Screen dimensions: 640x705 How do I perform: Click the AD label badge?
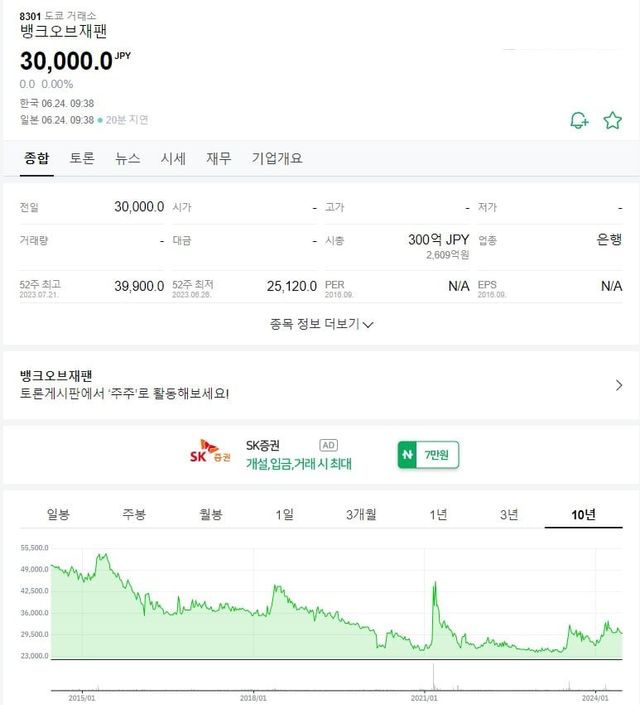point(329,444)
